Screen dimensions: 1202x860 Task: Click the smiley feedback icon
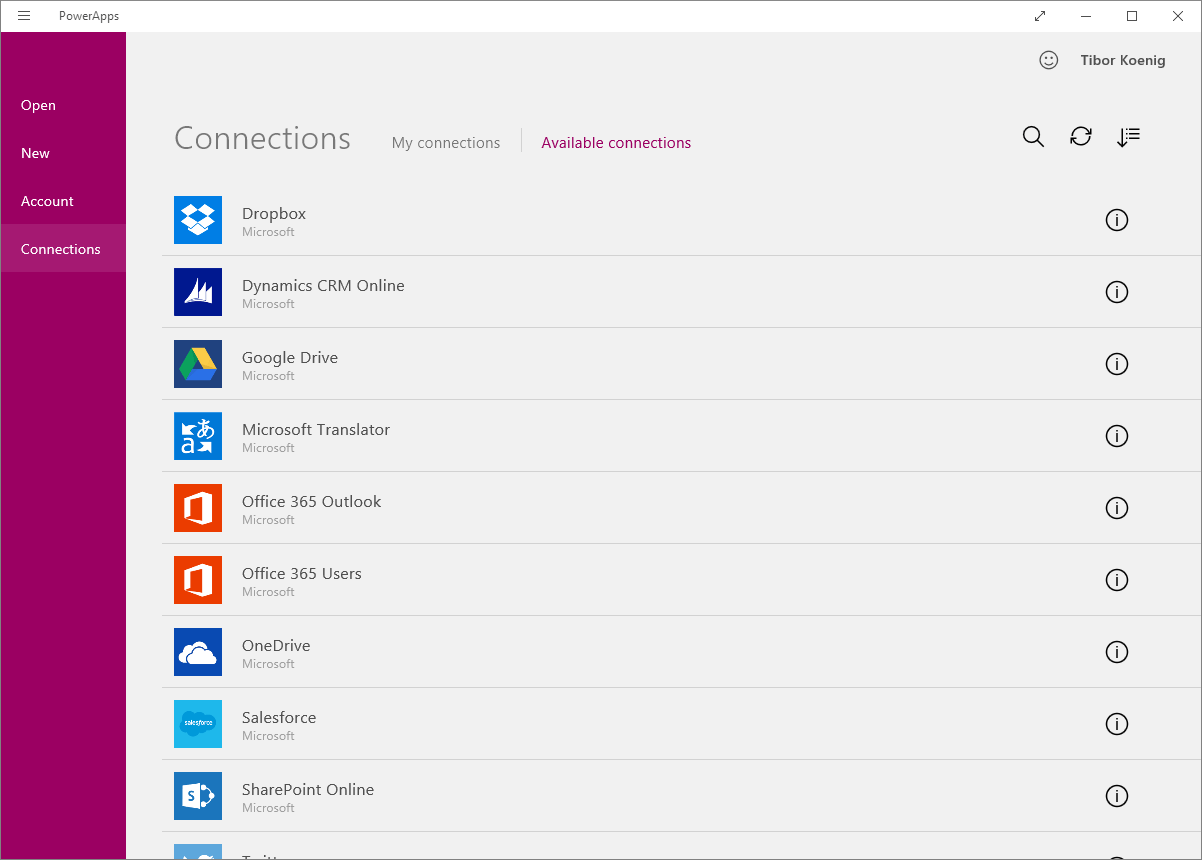click(x=1049, y=60)
